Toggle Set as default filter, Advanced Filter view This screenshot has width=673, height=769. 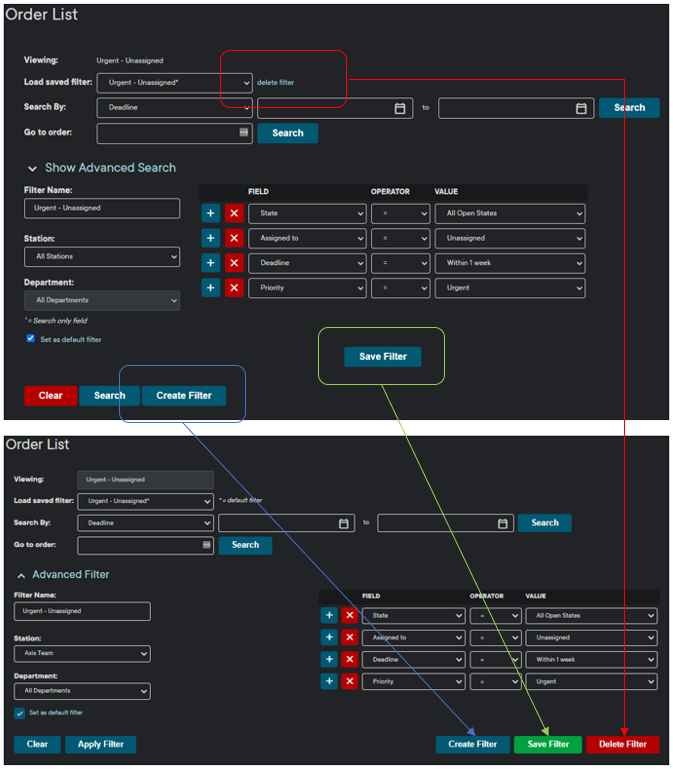(20, 713)
